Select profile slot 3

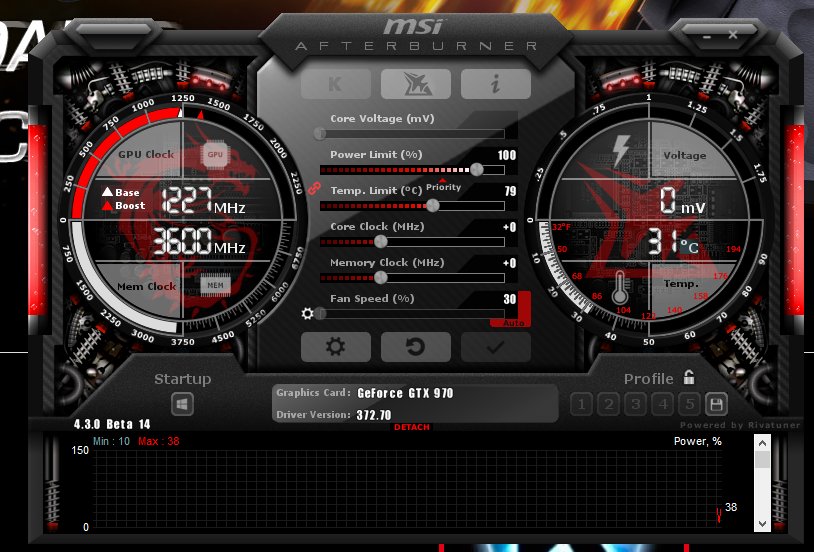[635, 404]
